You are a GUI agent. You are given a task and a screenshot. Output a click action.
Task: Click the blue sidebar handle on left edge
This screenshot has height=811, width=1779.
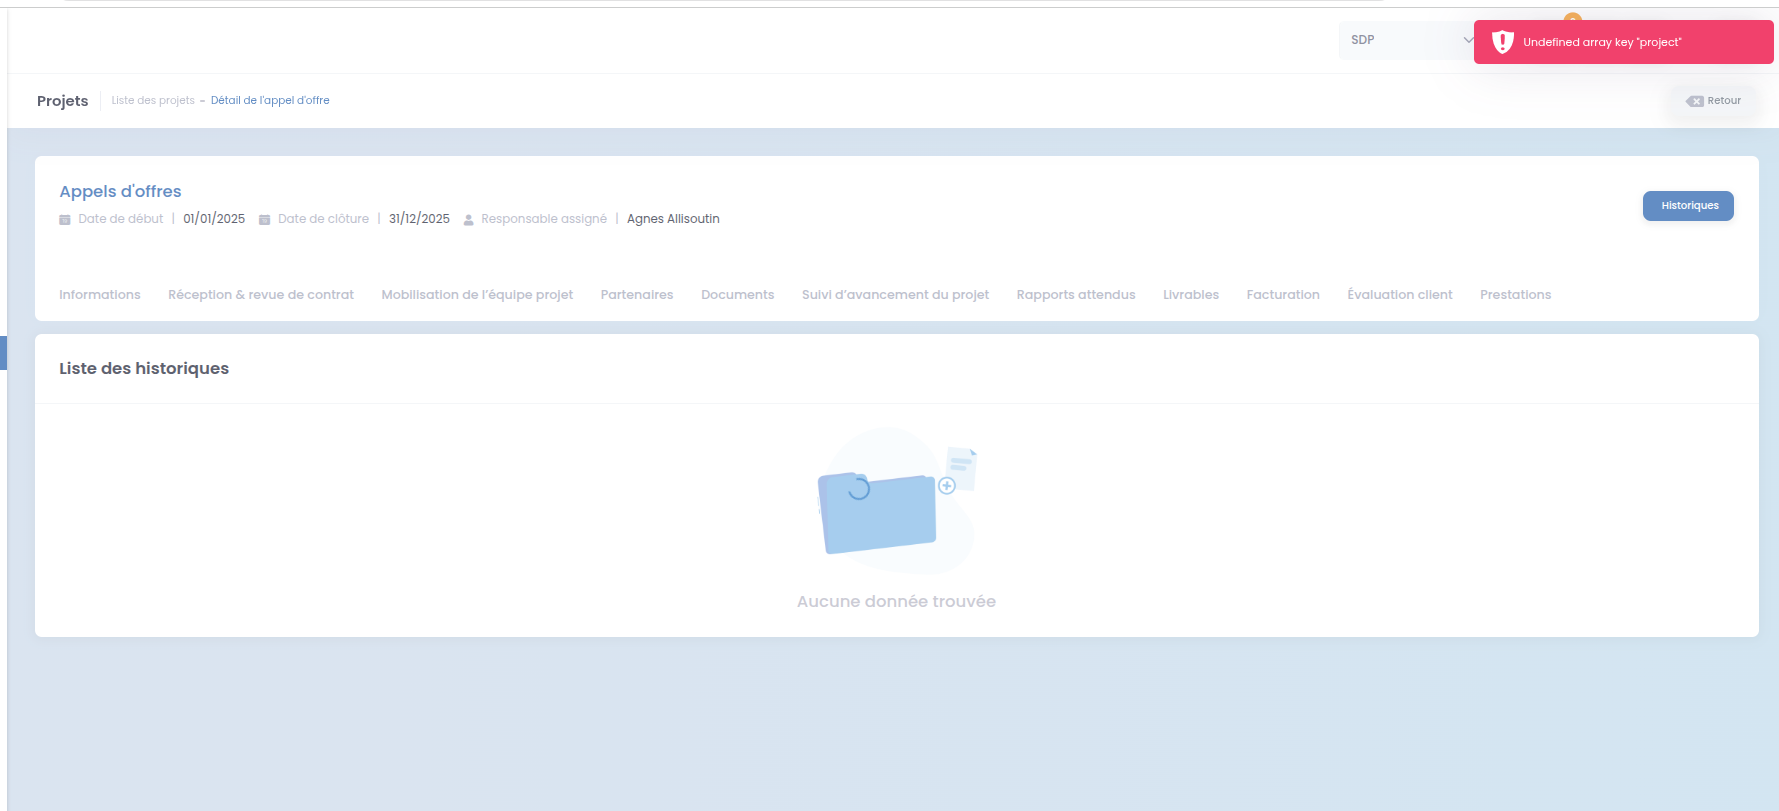point(3,353)
